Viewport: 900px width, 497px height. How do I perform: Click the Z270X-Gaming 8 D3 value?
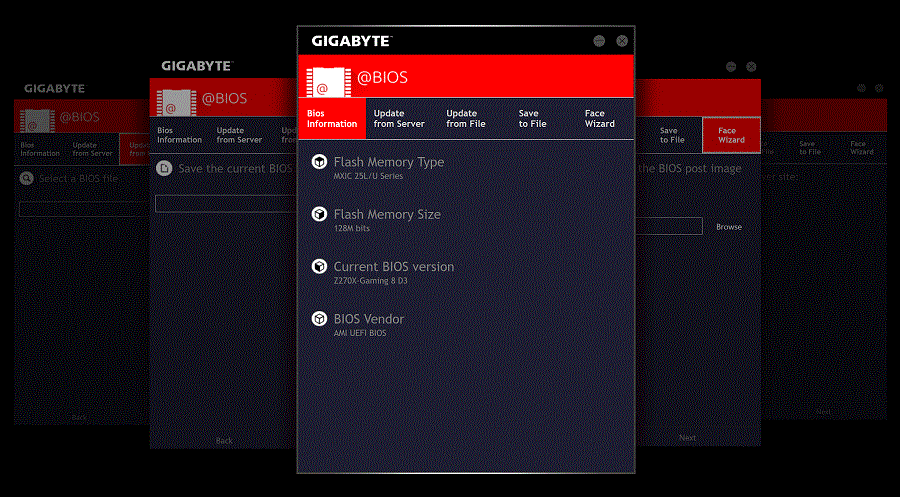tap(370, 281)
